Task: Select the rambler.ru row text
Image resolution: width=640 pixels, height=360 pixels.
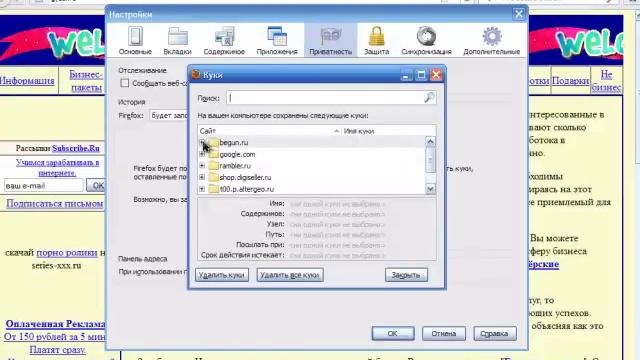Action: click(235, 166)
